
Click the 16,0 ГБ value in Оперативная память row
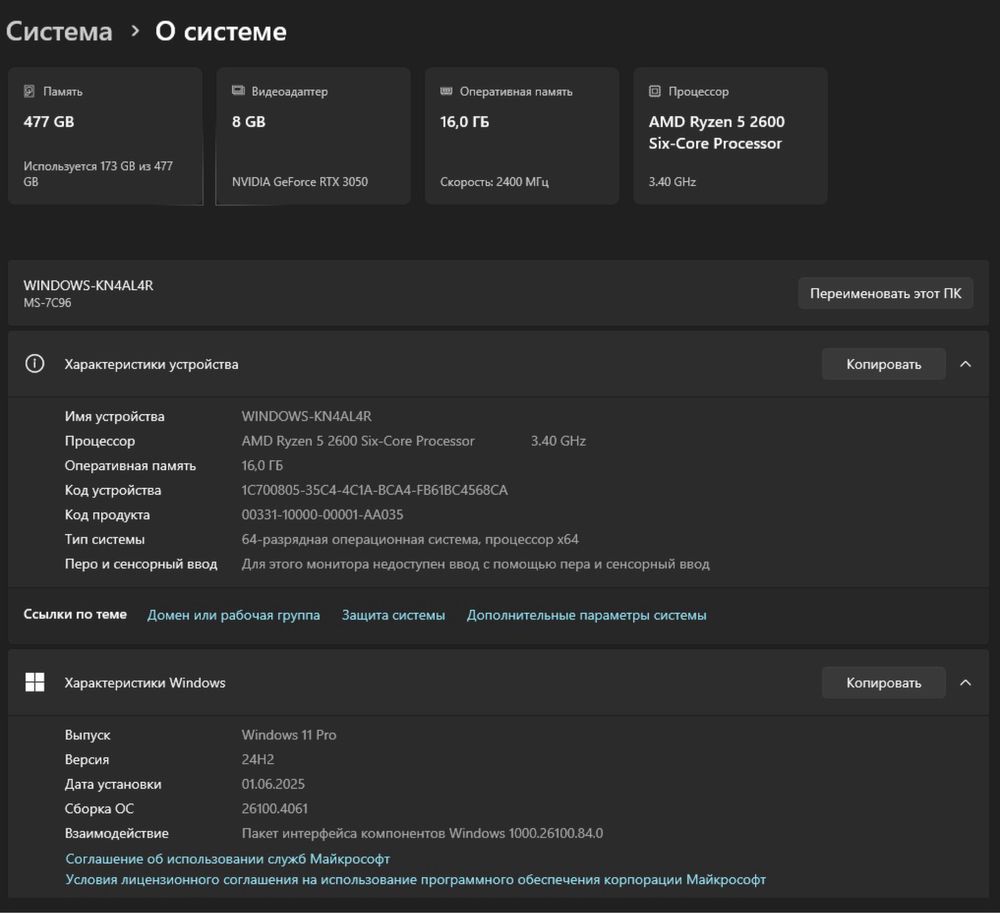(262, 465)
